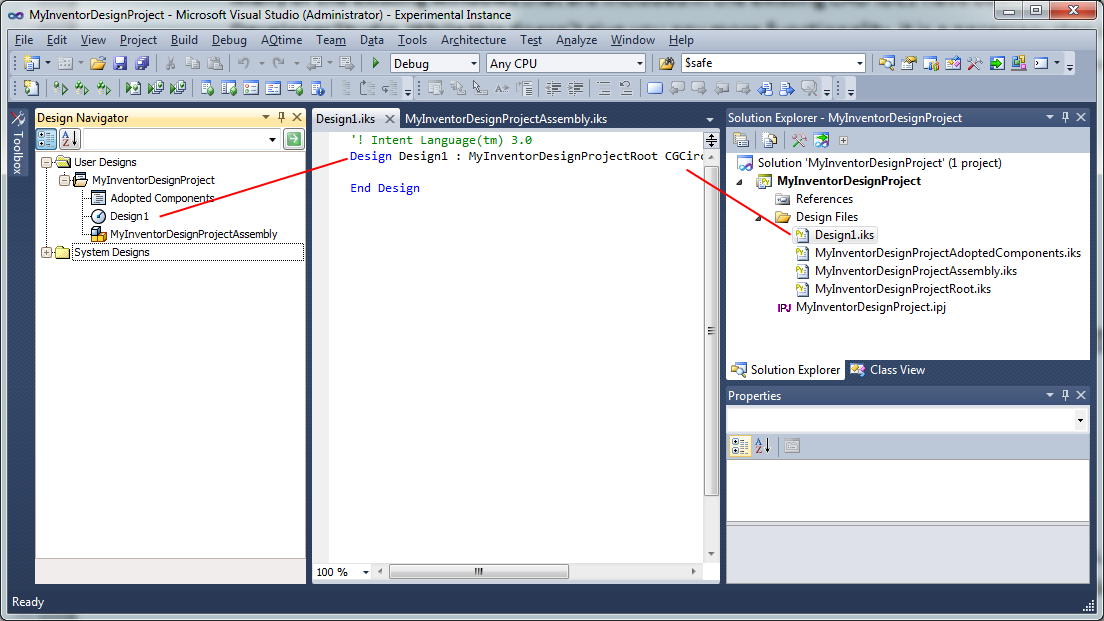The height and width of the screenshot is (621, 1104).
Task: Open the active documents list dropdown arrow
Action: (710, 120)
